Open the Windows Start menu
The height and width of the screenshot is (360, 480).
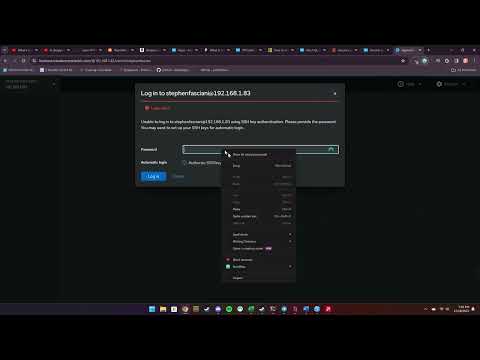[x=152, y=309]
